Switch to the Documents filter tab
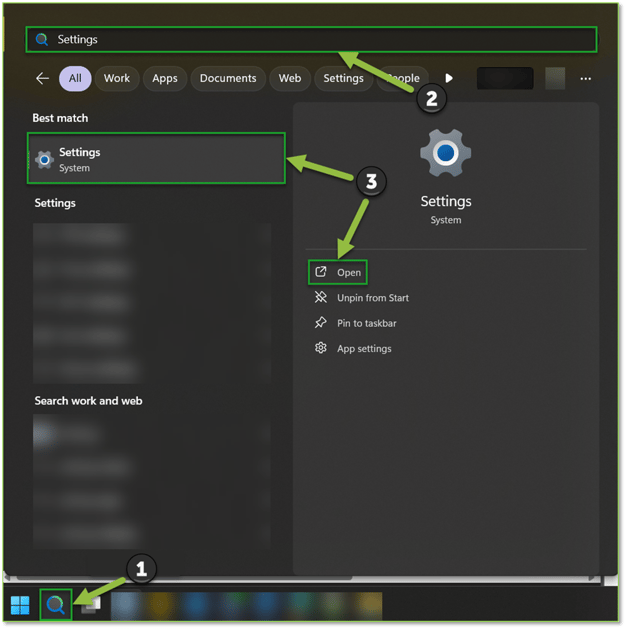Image resolution: width=626 pixels, height=629 pixels. click(x=228, y=78)
